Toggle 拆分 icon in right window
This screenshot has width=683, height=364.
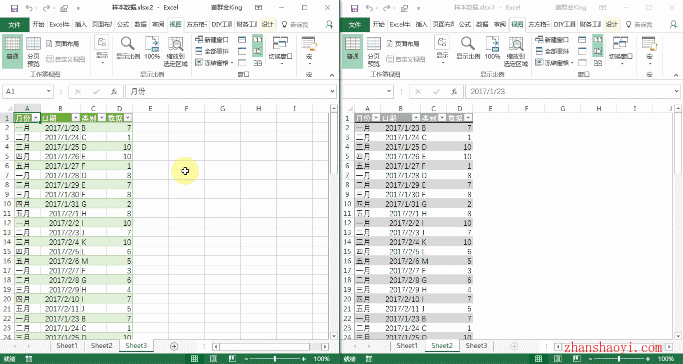tap(582, 40)
